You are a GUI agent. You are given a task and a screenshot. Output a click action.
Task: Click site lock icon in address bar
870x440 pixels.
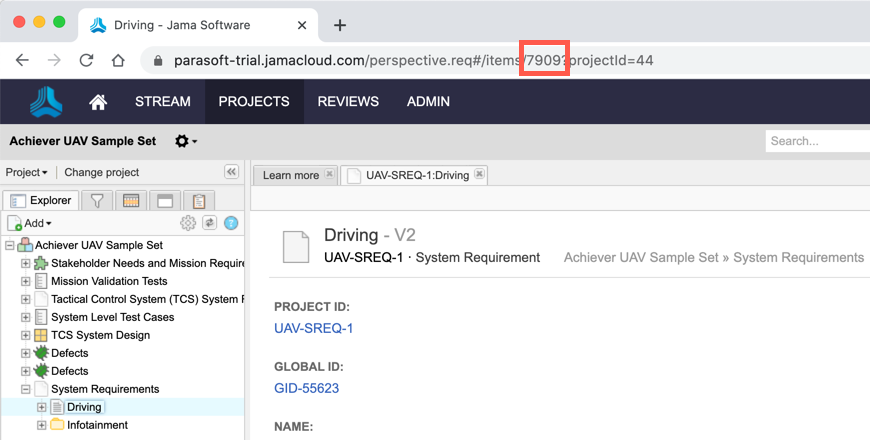(158, 60)
